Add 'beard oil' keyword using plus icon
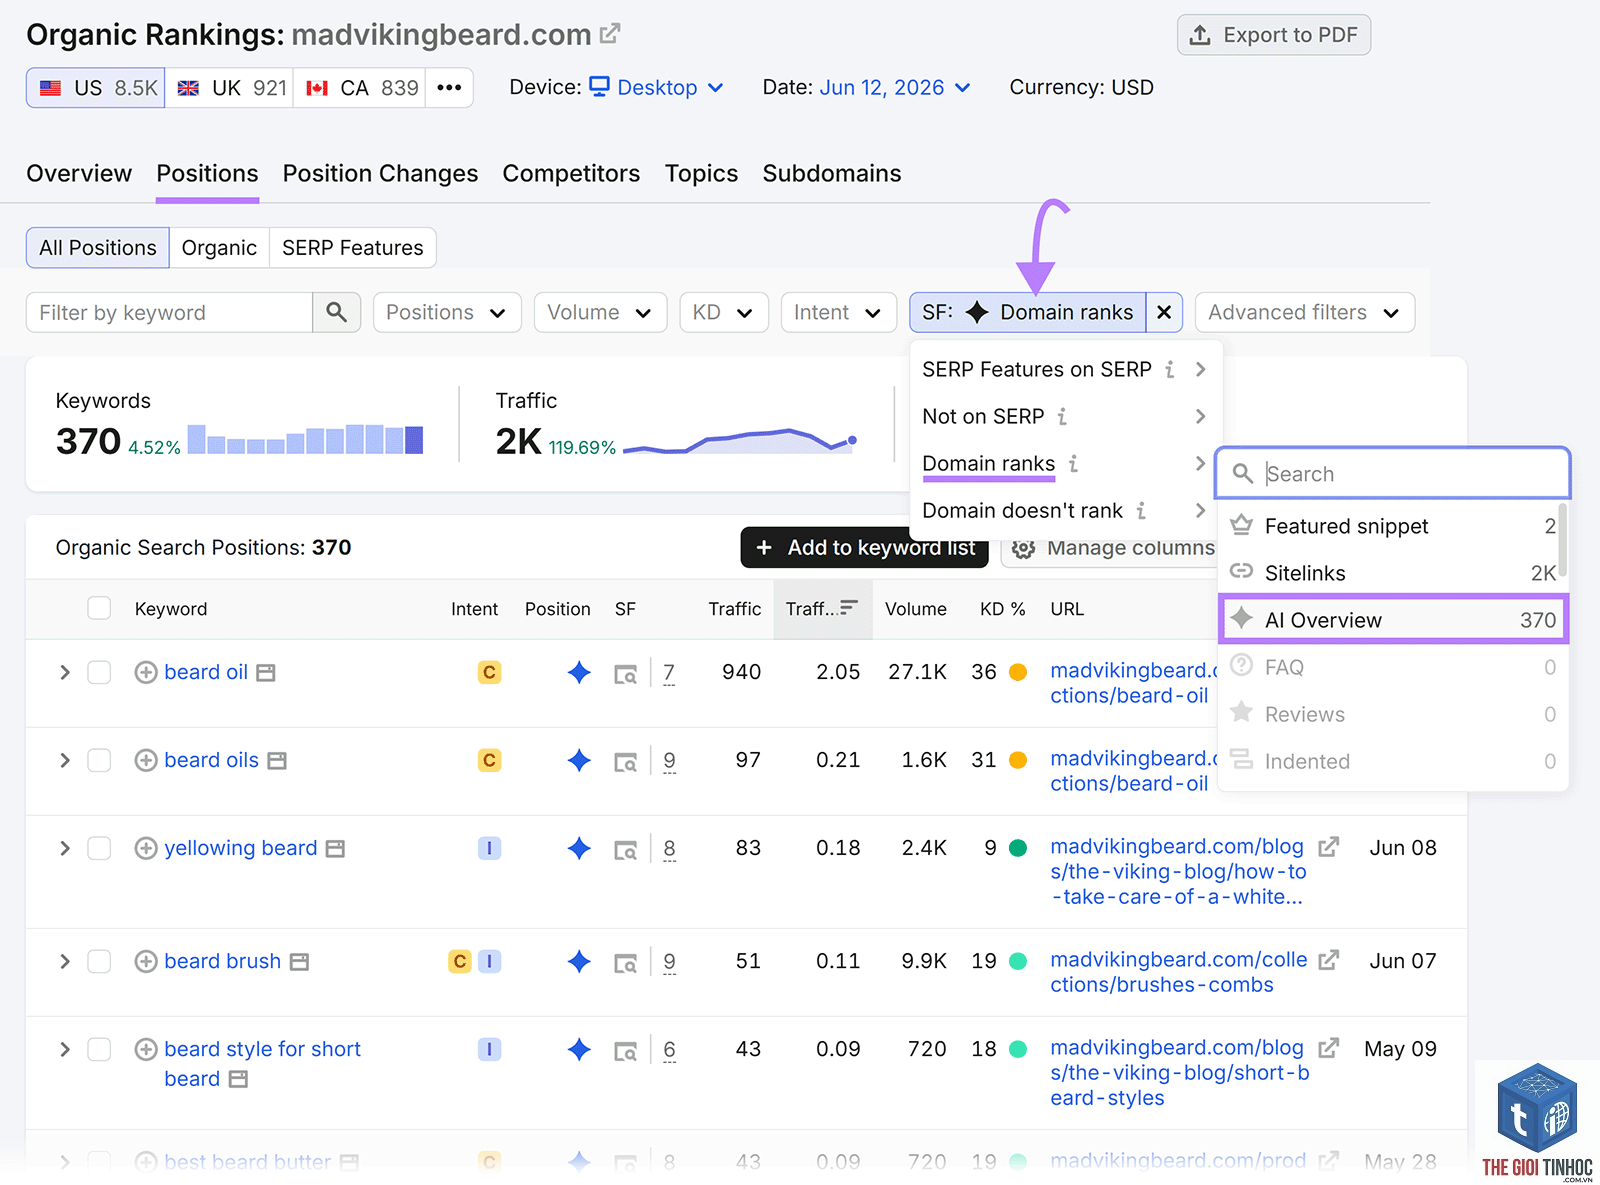The height and width of the screenshot is (1185, 1600). pos(146,672)
